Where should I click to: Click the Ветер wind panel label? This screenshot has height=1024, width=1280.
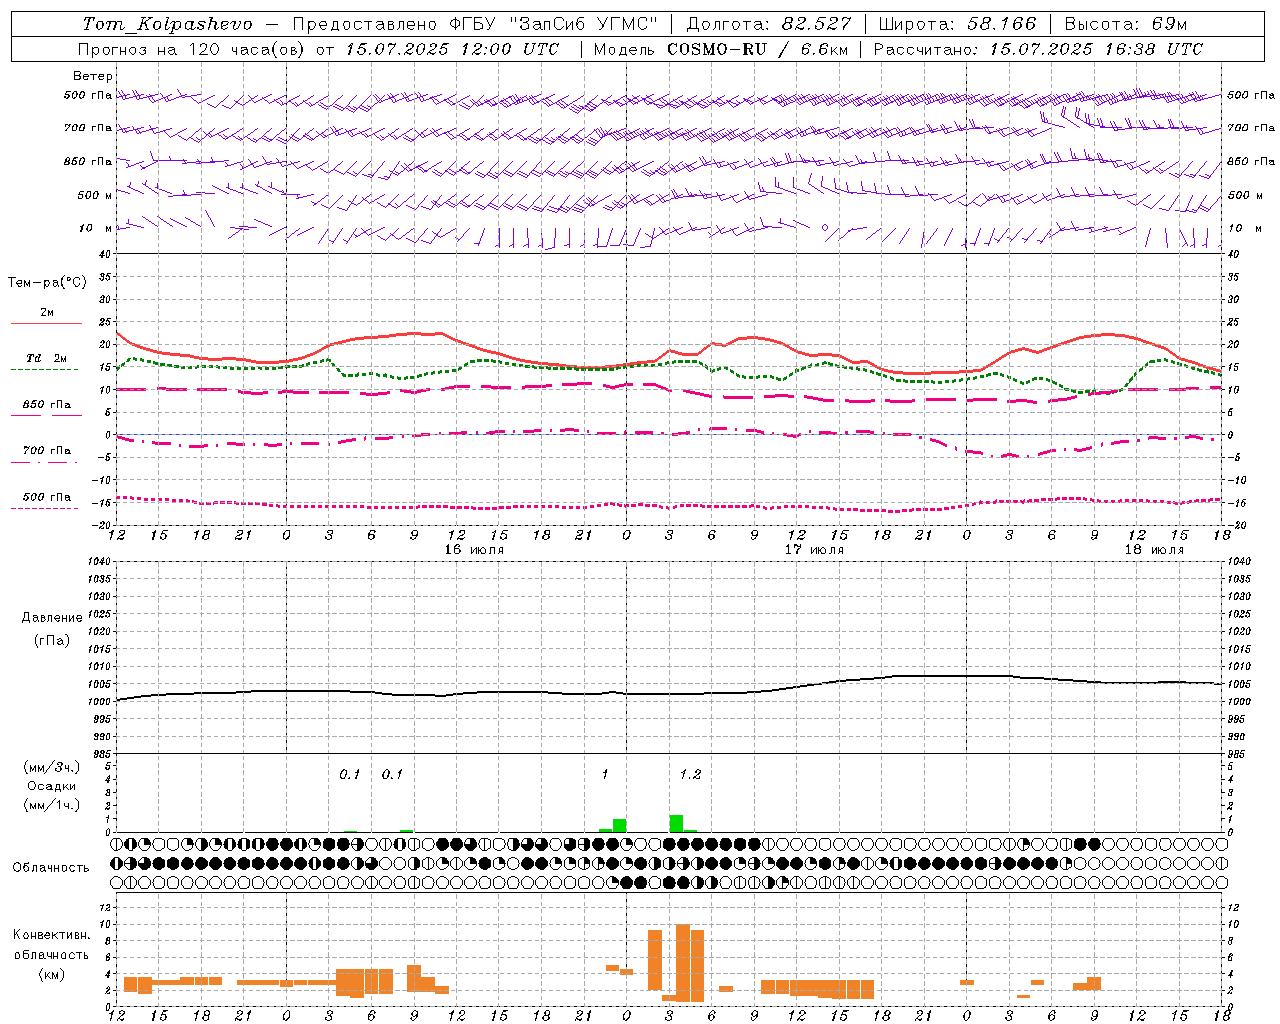[93, 76]
